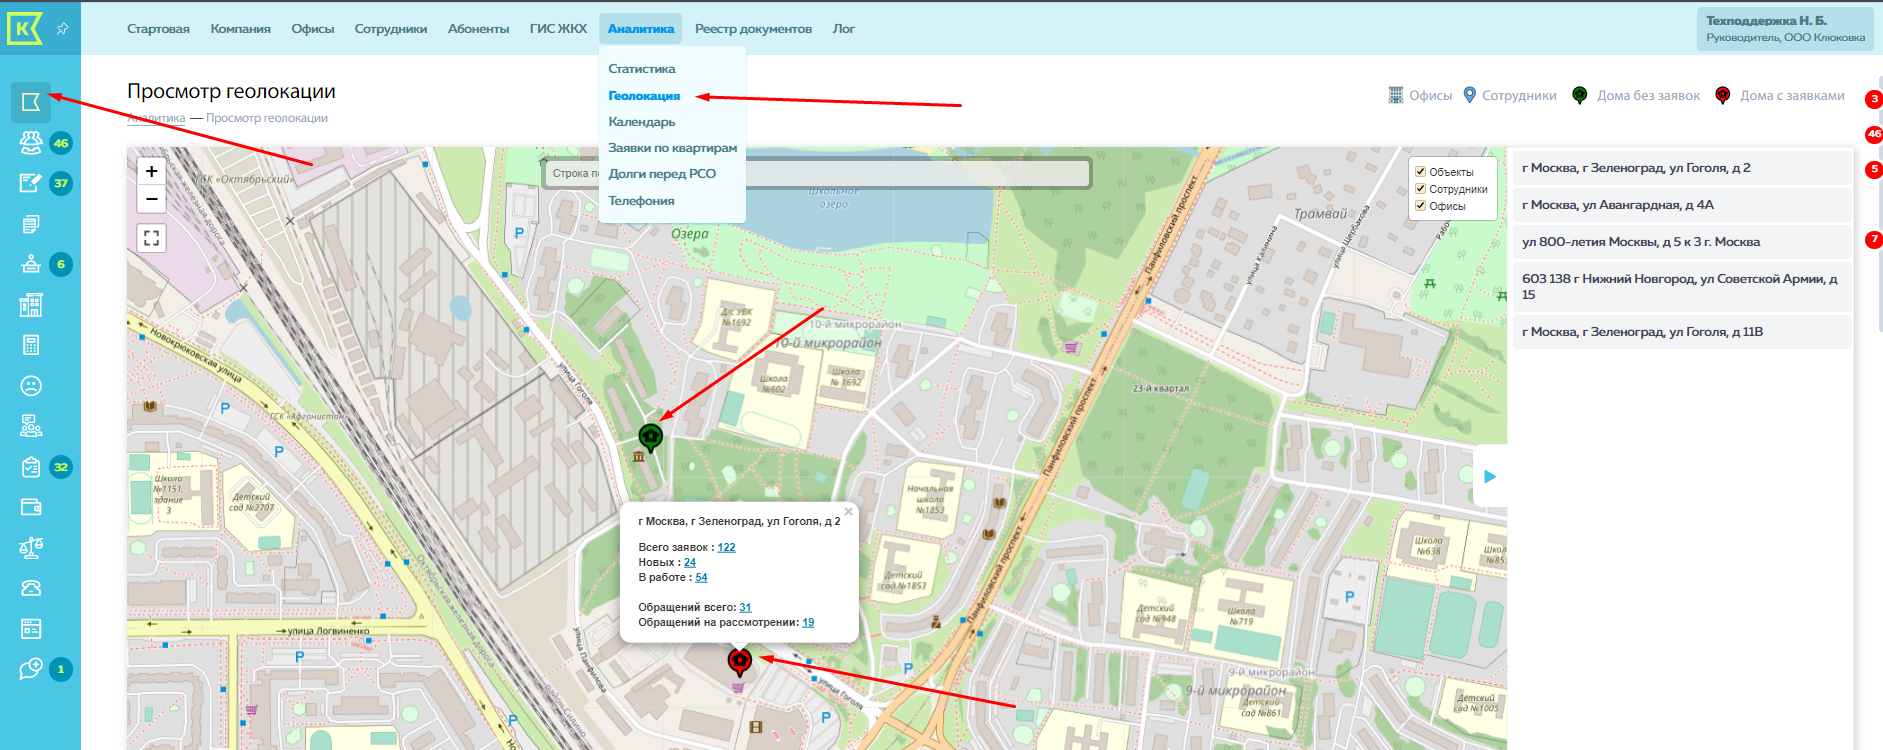Open the Абоненты top menu item
The height and width of the screenshot is (750, 1883).
click(479, 29)
